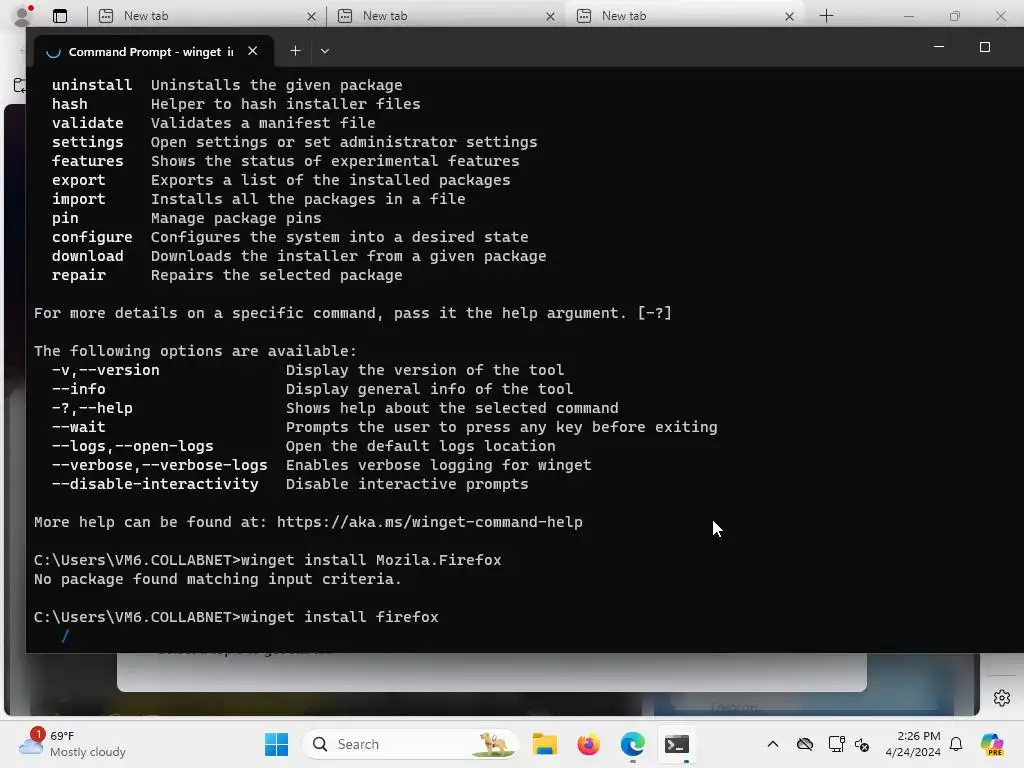Launch Firefox from the taskbar

pos(588,744)
